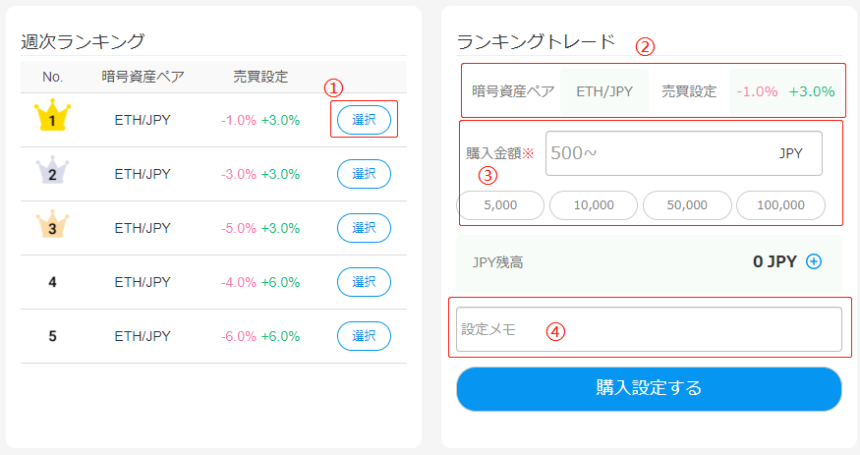
Task: Add JPY balance with the plus icon
Action: coord(814,261)
